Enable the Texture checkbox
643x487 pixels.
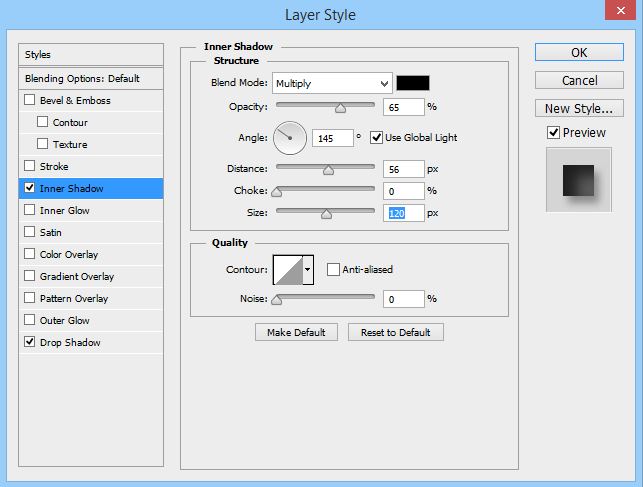[x=42, y=144]
